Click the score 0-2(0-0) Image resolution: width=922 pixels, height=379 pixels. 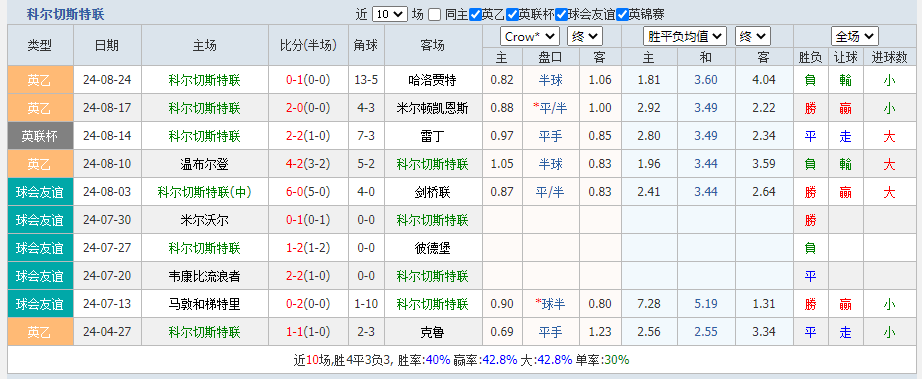(308, 304)
